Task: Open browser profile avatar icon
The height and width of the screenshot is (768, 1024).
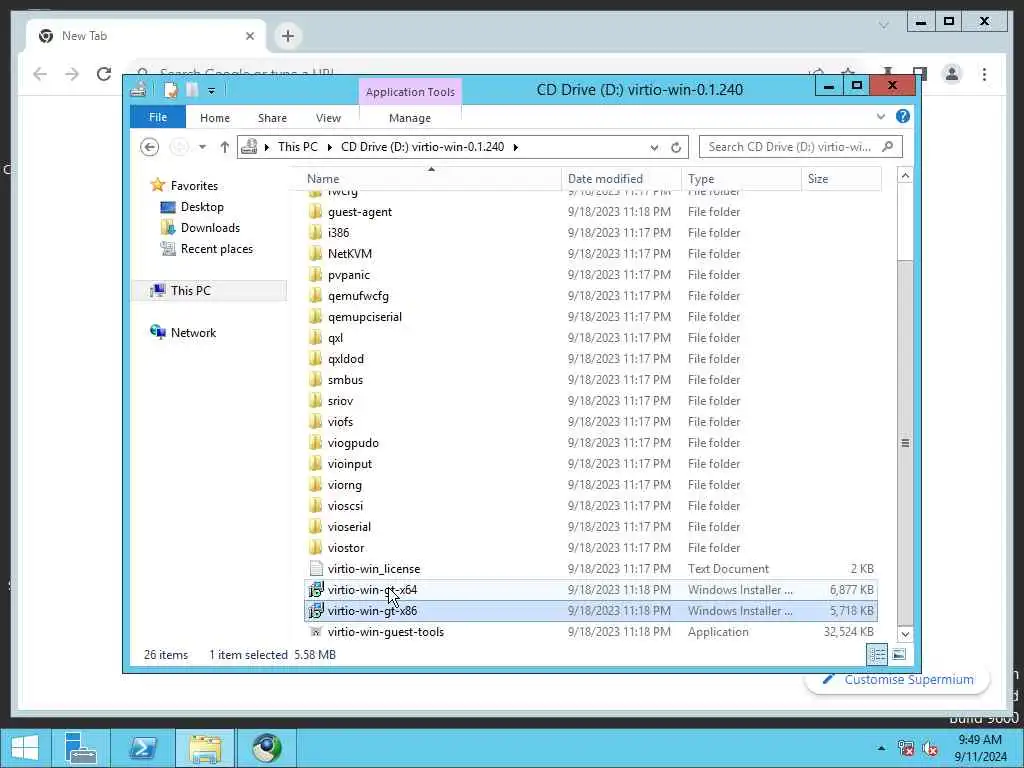Action: click(x=952, y=74)
